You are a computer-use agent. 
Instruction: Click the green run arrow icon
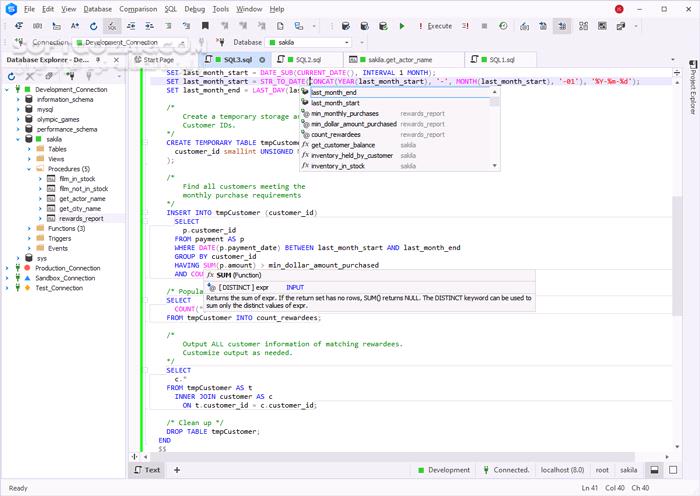click(x=402, y=26)
